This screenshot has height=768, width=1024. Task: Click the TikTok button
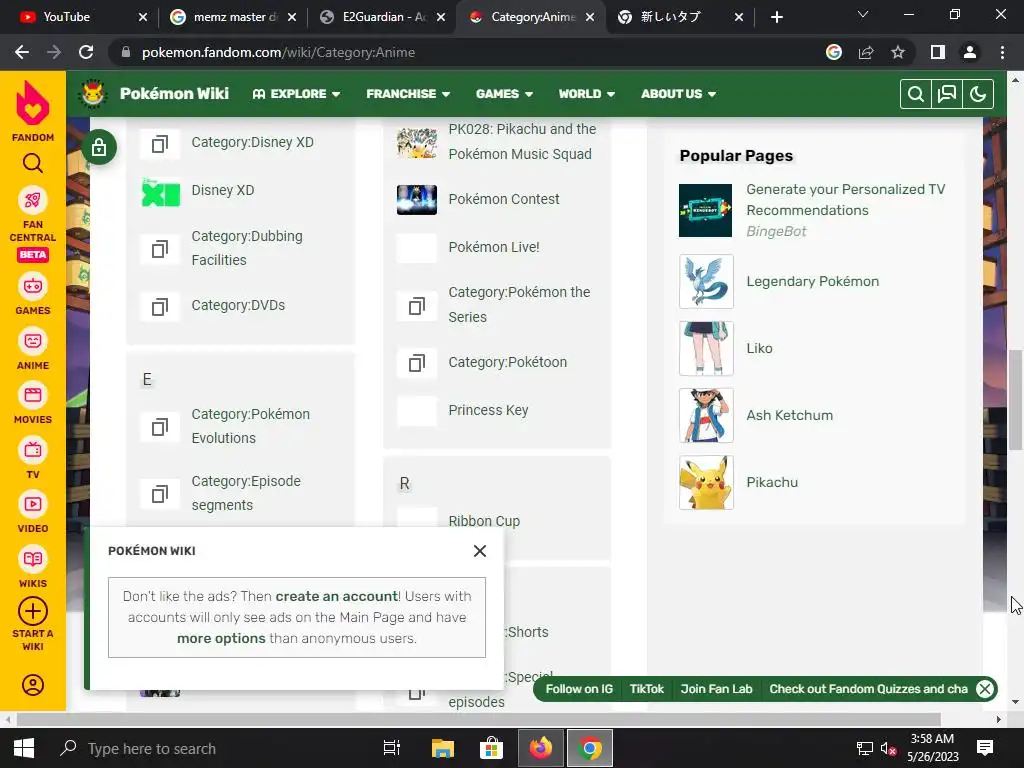[x=647, y=689]
